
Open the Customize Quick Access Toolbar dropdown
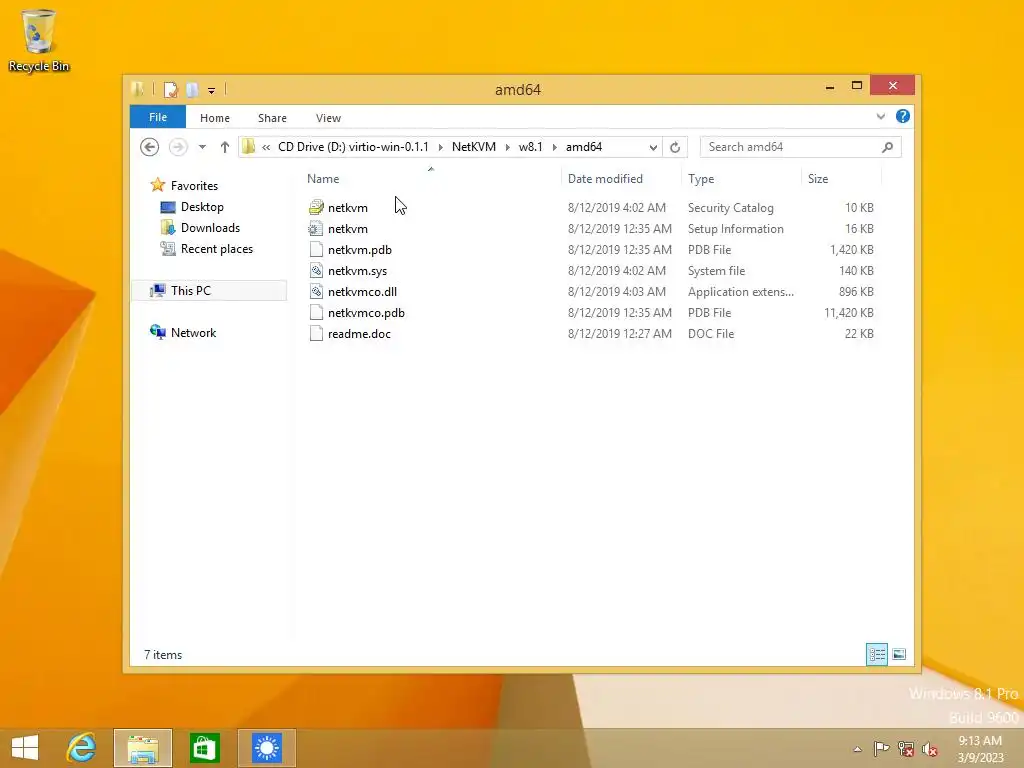[212, 90]
